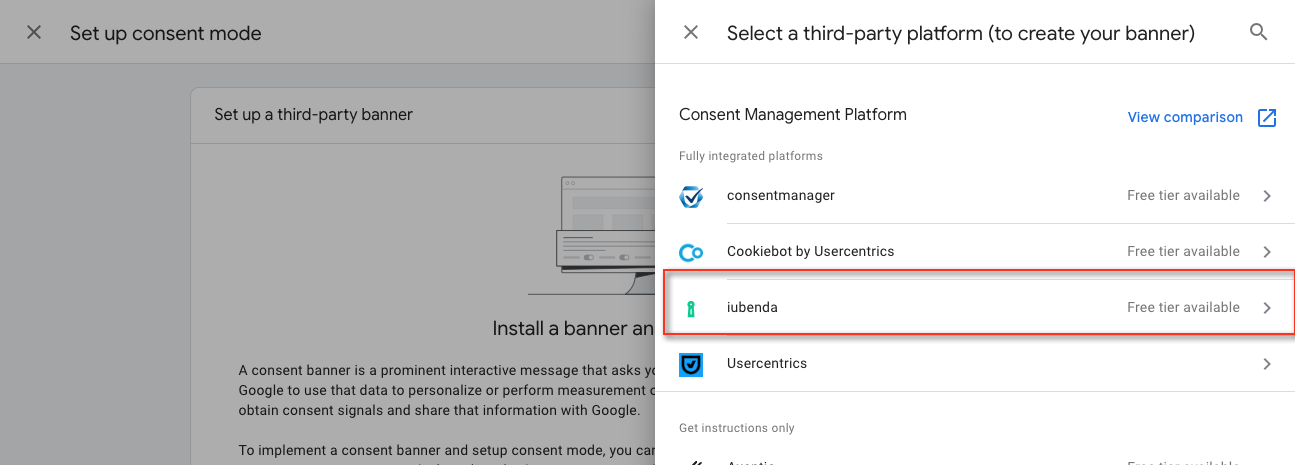This screenshot has height=465, width=1295.
Task: Open the View comparison link
Action: (x=1185, y=117)
